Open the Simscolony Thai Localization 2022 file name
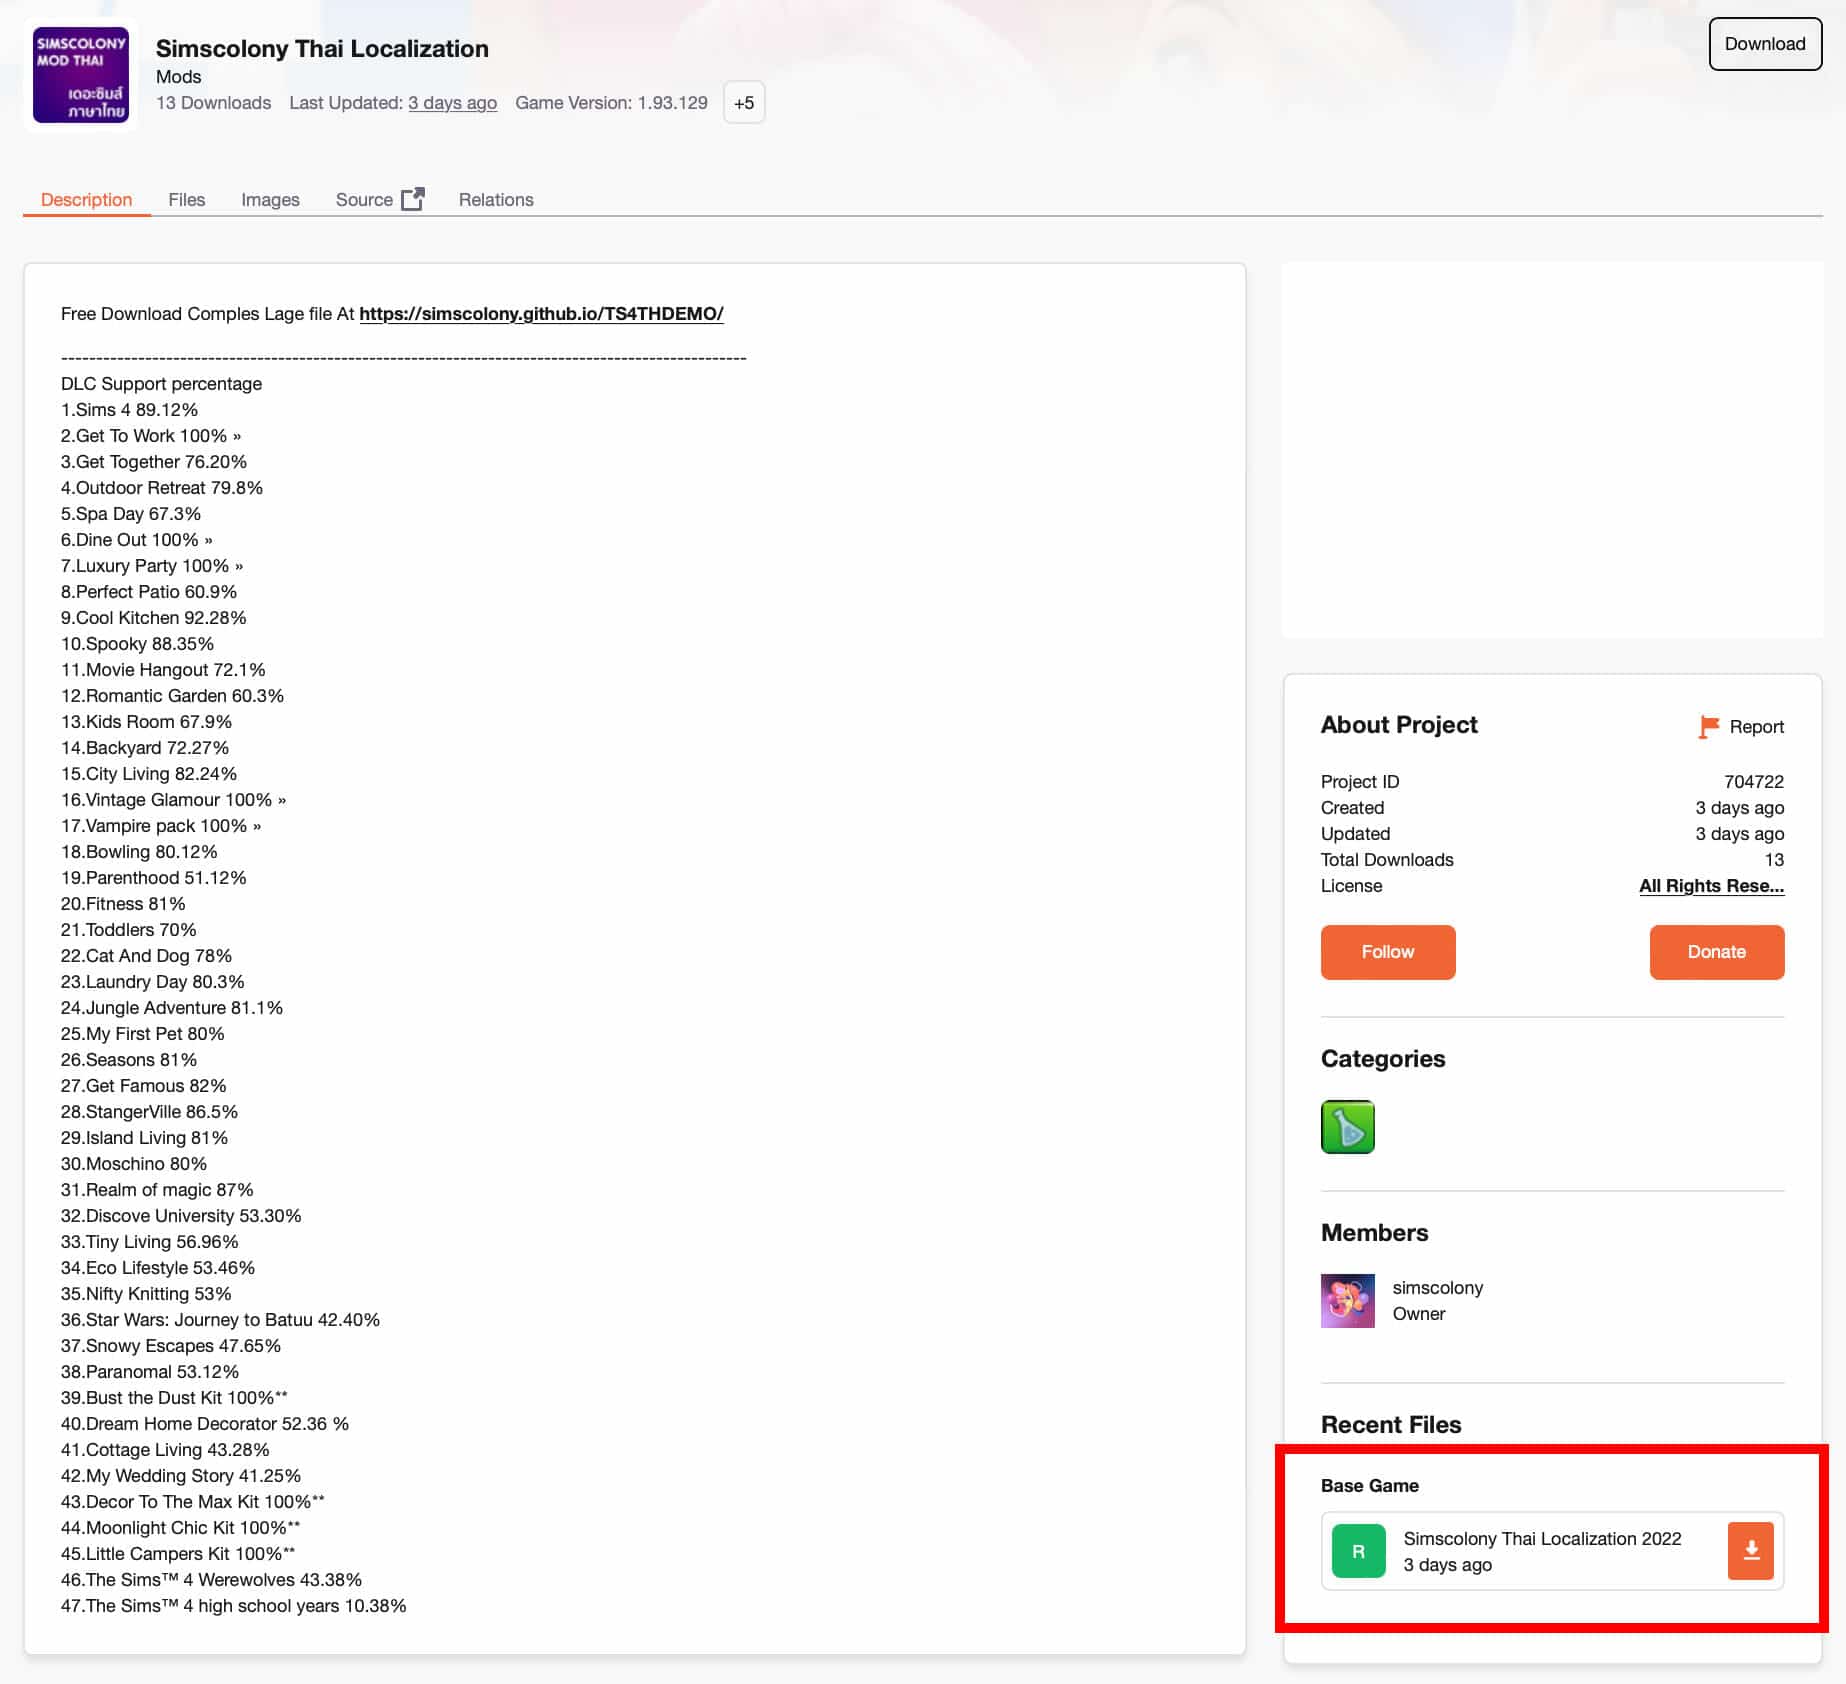The width and height of the screenshot is (1846, 1684). pos(1542,1539)
